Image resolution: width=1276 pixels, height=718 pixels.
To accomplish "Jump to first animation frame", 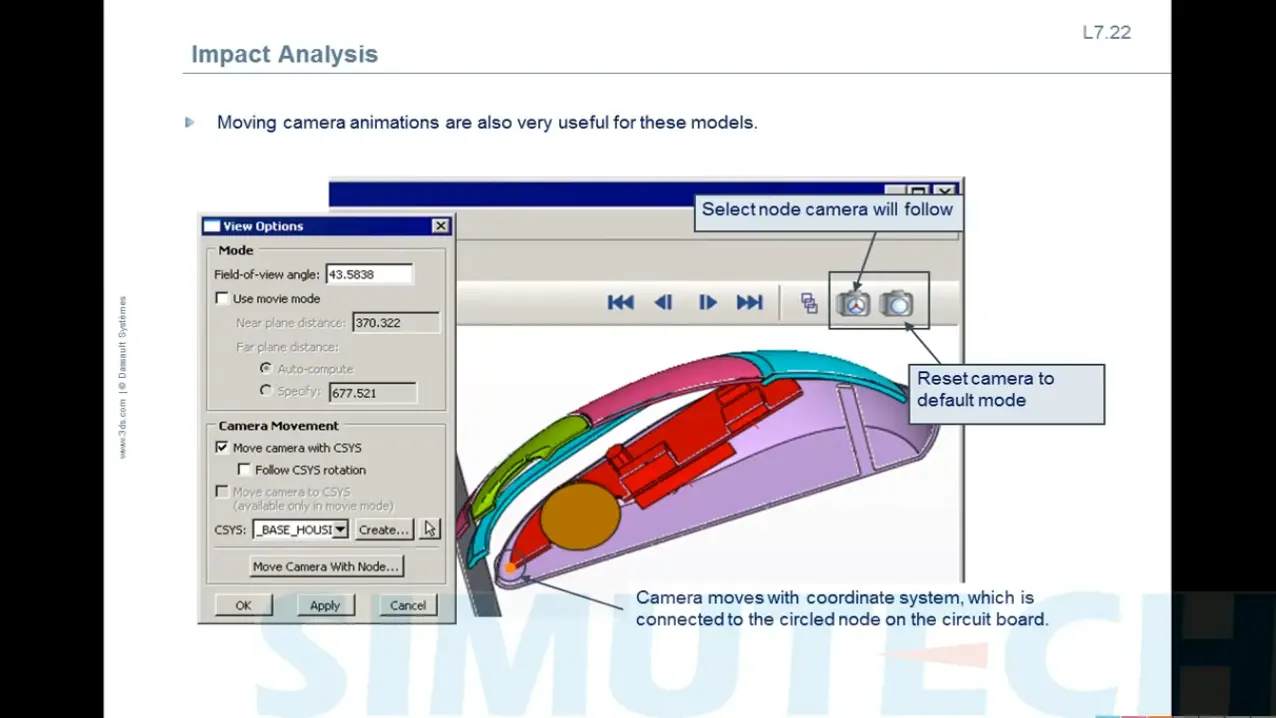I will (x=620, y=302).
